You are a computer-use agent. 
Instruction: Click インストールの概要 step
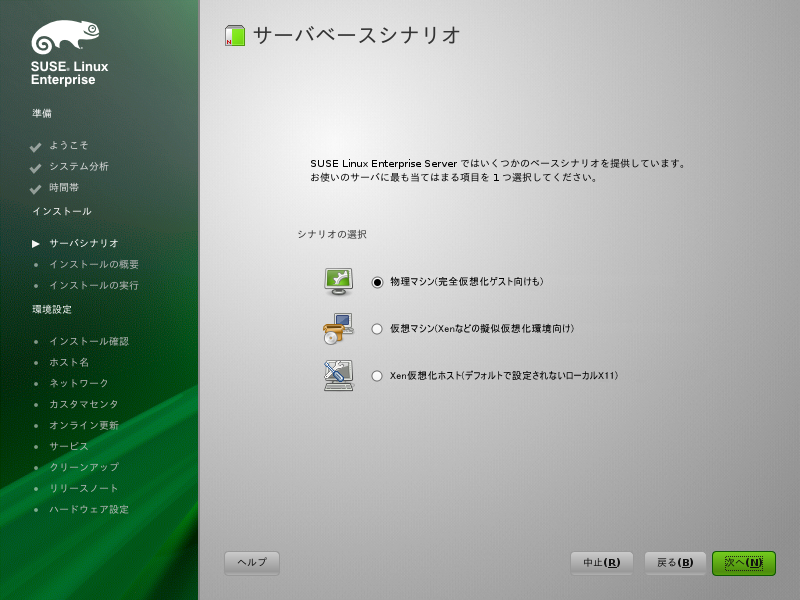94,264
